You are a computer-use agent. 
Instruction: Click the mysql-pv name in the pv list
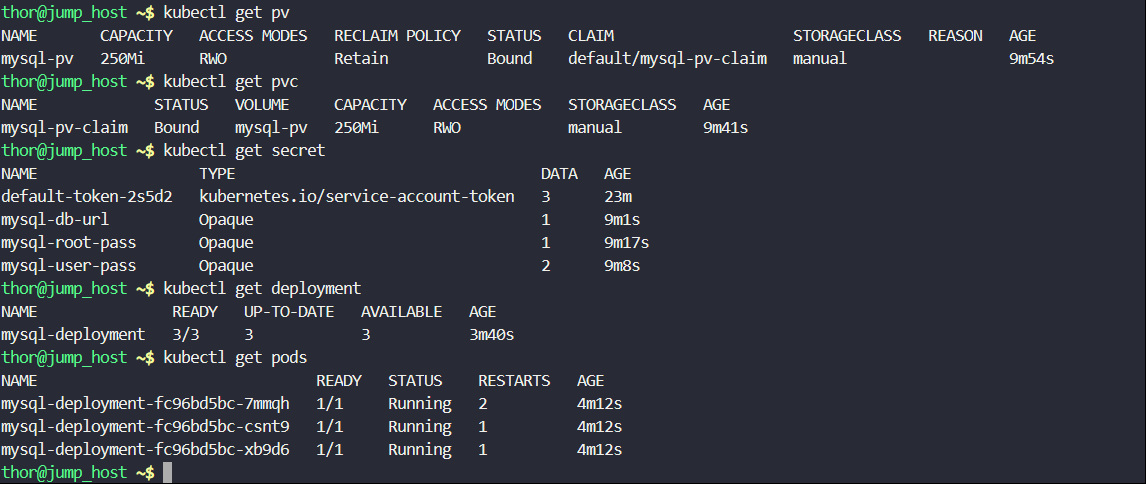(32, 58)
